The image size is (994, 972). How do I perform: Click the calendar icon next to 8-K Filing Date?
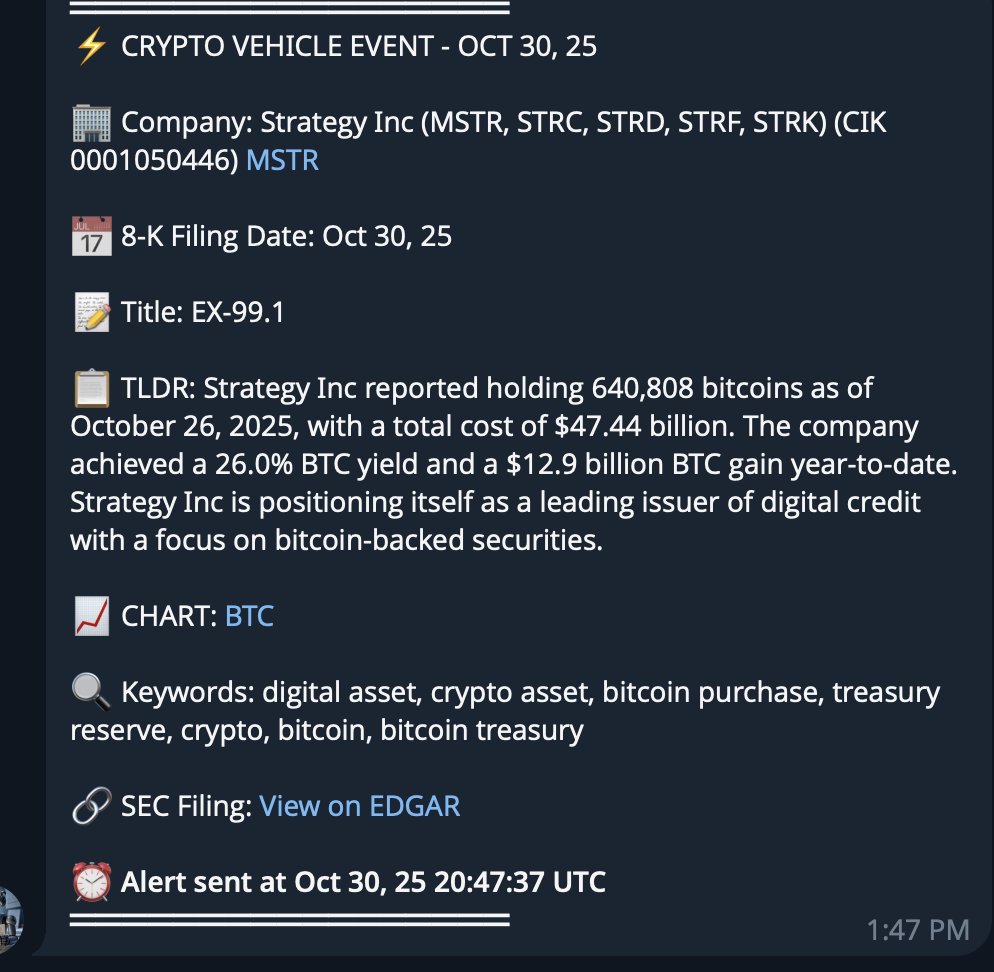[91, 235]
